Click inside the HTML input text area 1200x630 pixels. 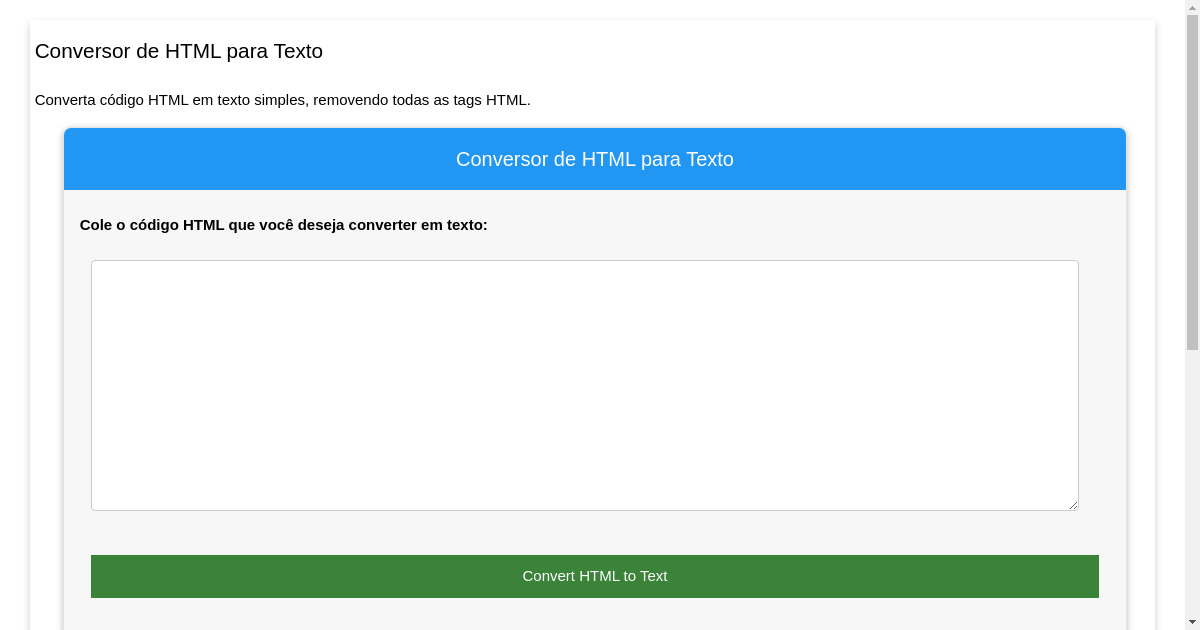(584, 384)
